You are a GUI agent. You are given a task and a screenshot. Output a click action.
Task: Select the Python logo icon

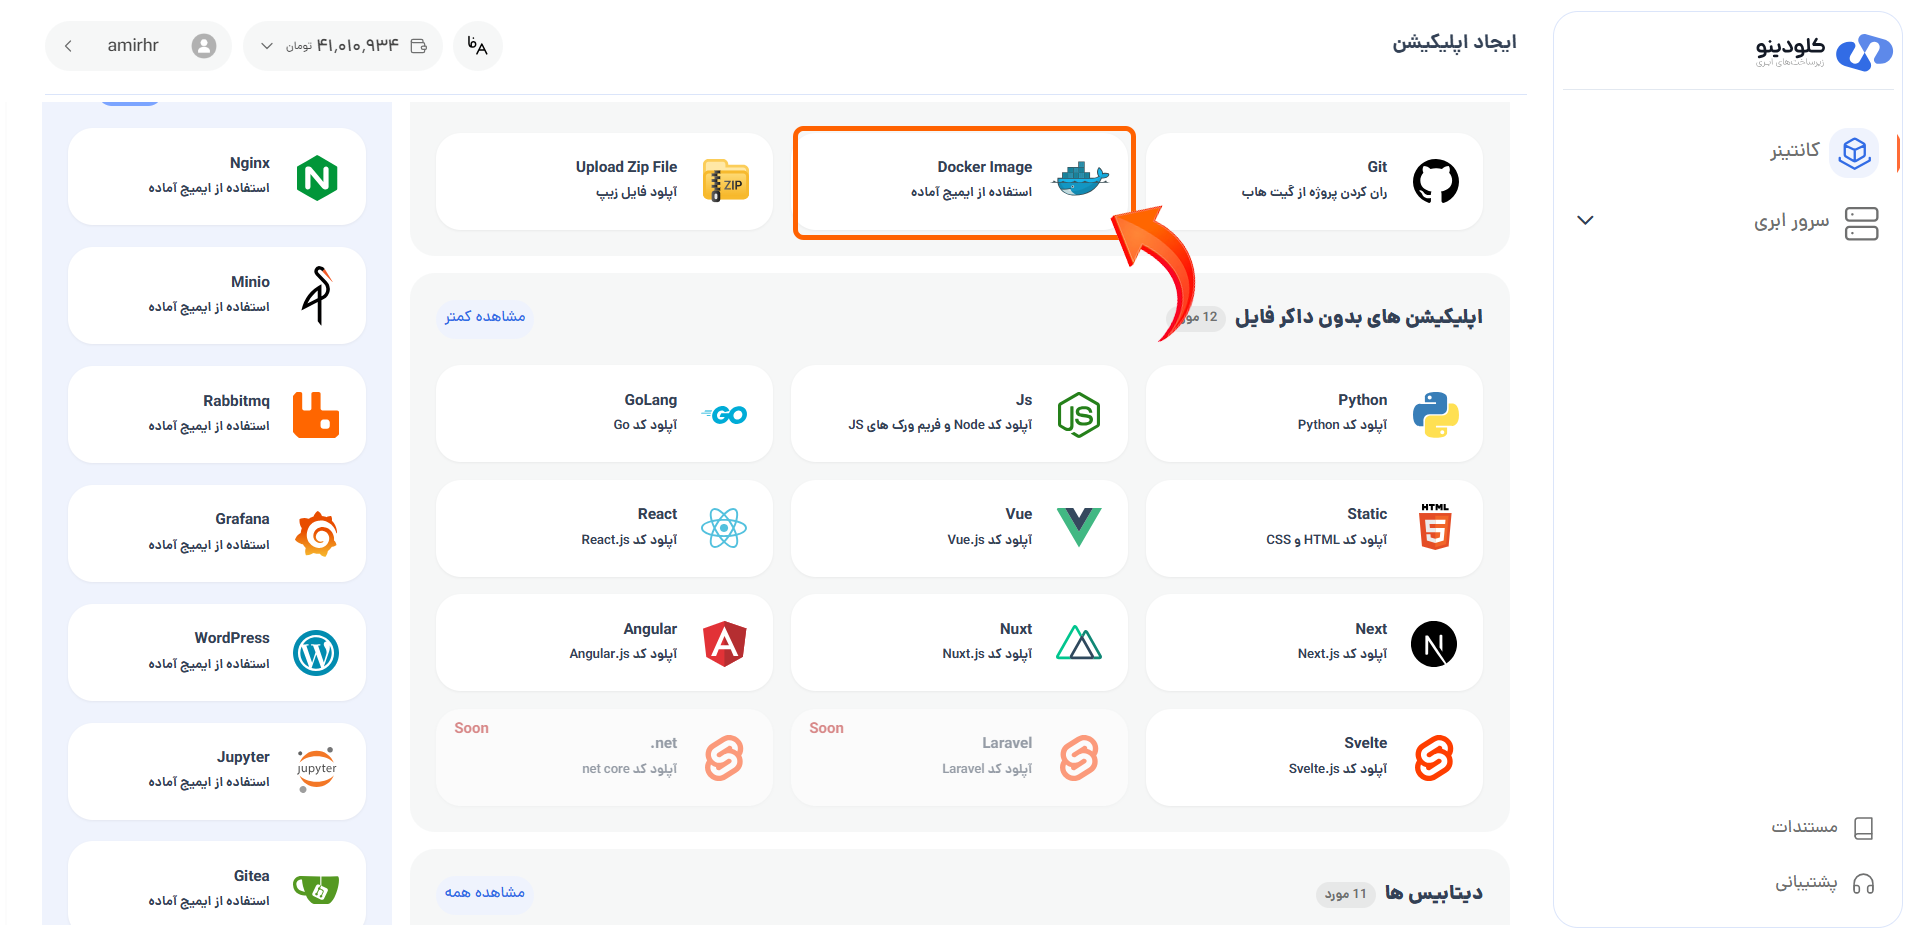[x=1435, y=414]
